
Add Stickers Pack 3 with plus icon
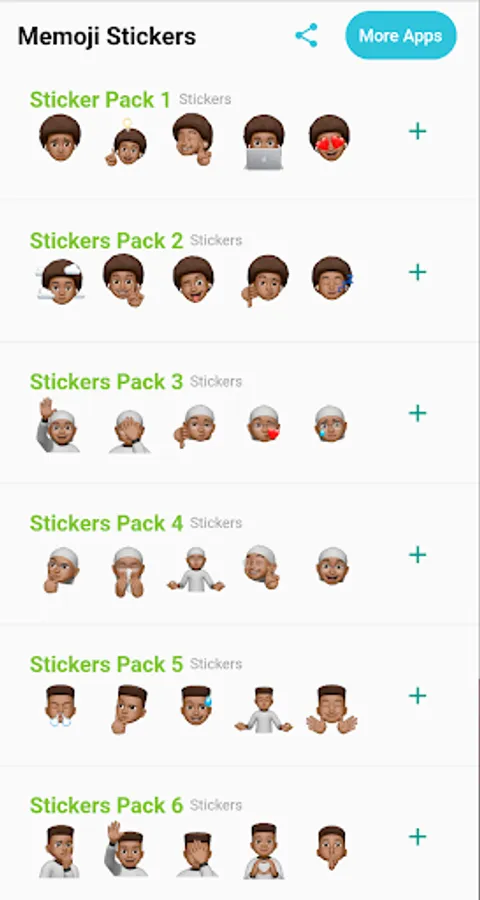pos(417,413)
